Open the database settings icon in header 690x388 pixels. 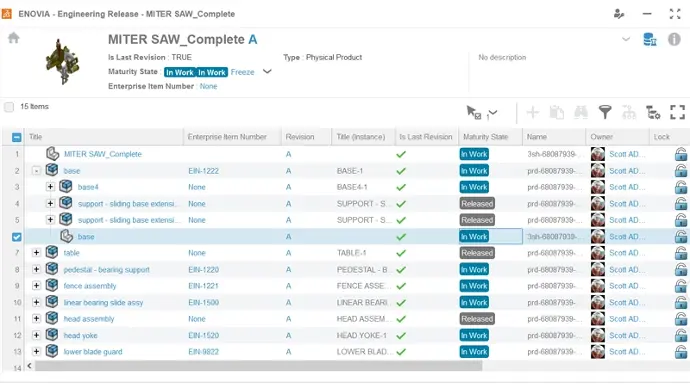(650, 40)
